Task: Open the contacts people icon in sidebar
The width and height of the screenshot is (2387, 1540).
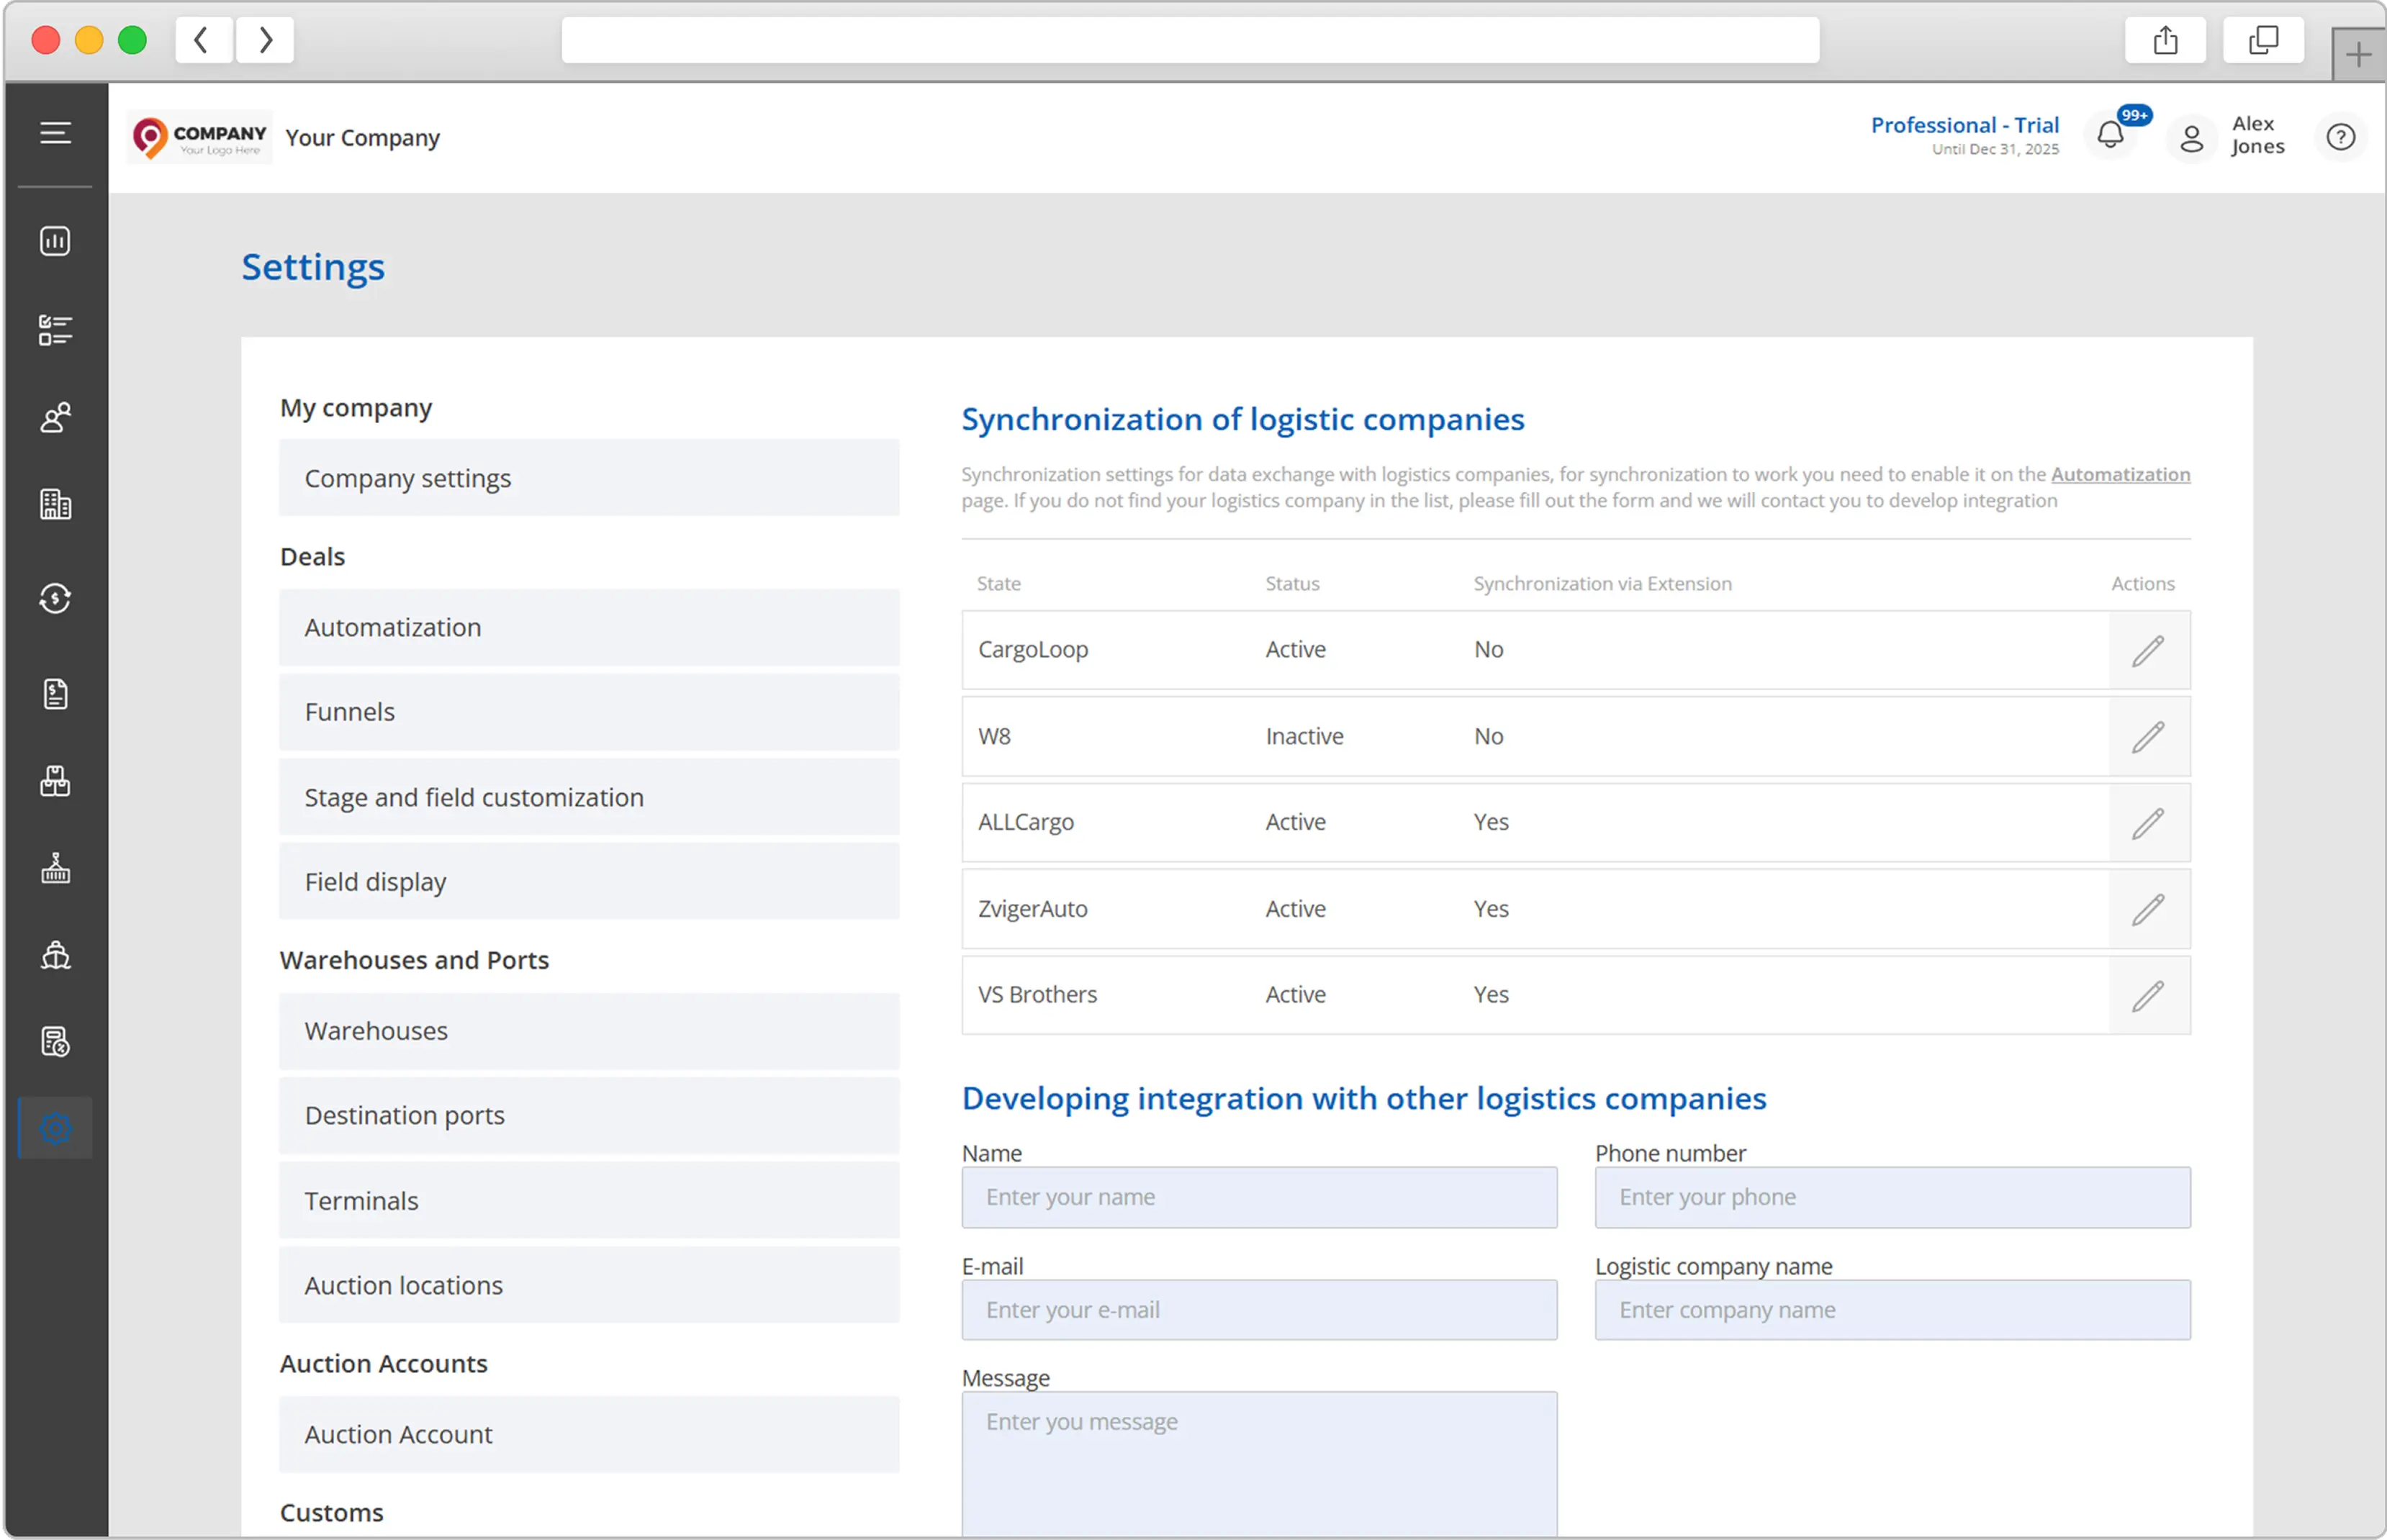Action: [x=55, y=417]
